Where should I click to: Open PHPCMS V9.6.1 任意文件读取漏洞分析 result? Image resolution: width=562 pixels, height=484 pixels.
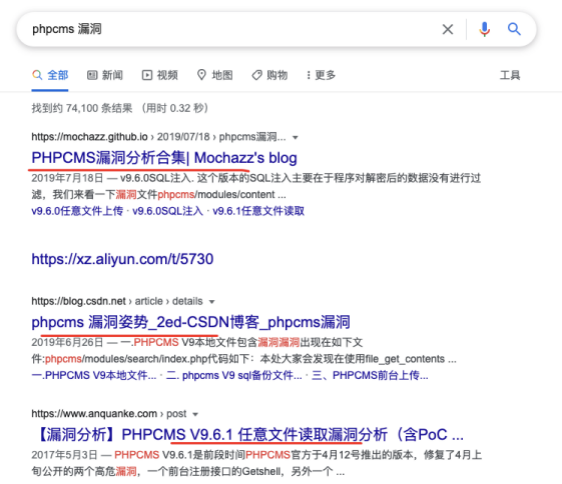pyautogui.click(x=250, y=435)
